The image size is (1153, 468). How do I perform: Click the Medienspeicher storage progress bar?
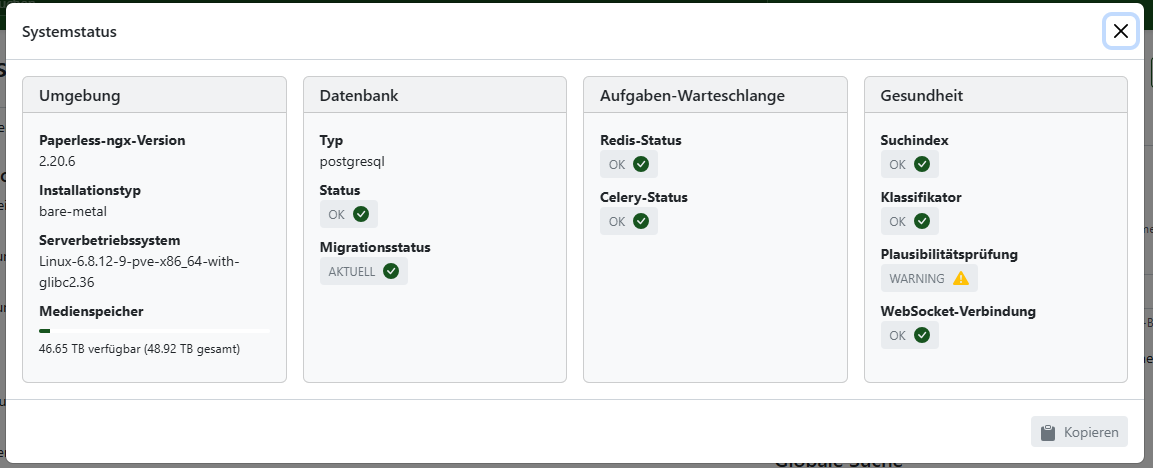(x=154, y=330)
